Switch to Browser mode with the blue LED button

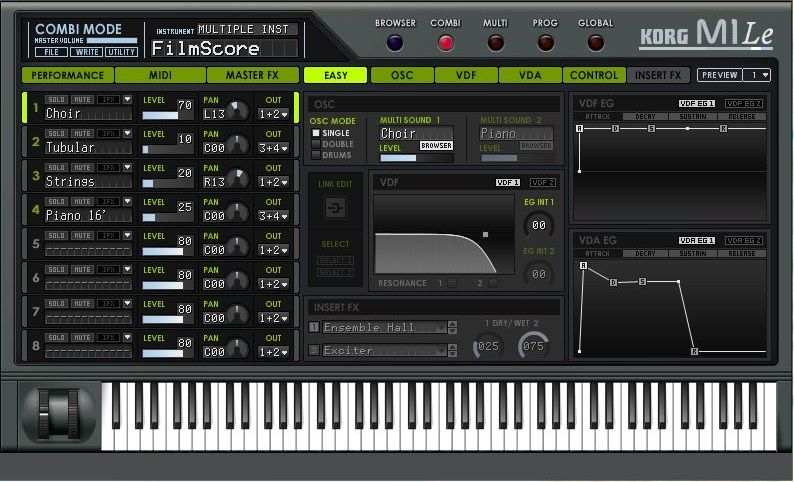click(x=395, y=43)
